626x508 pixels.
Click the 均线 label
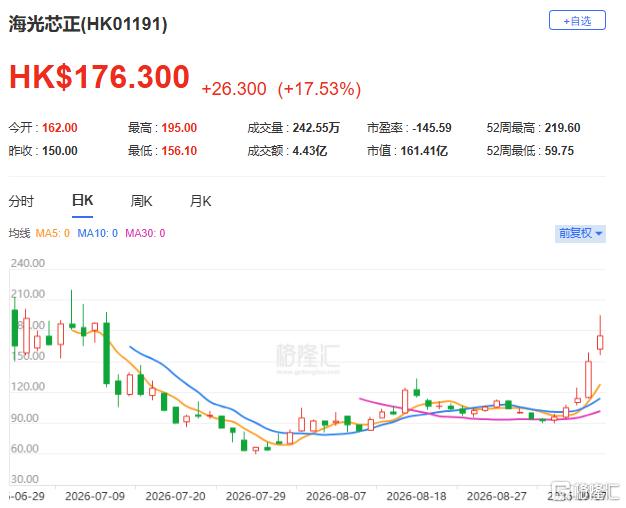point(19,233)
